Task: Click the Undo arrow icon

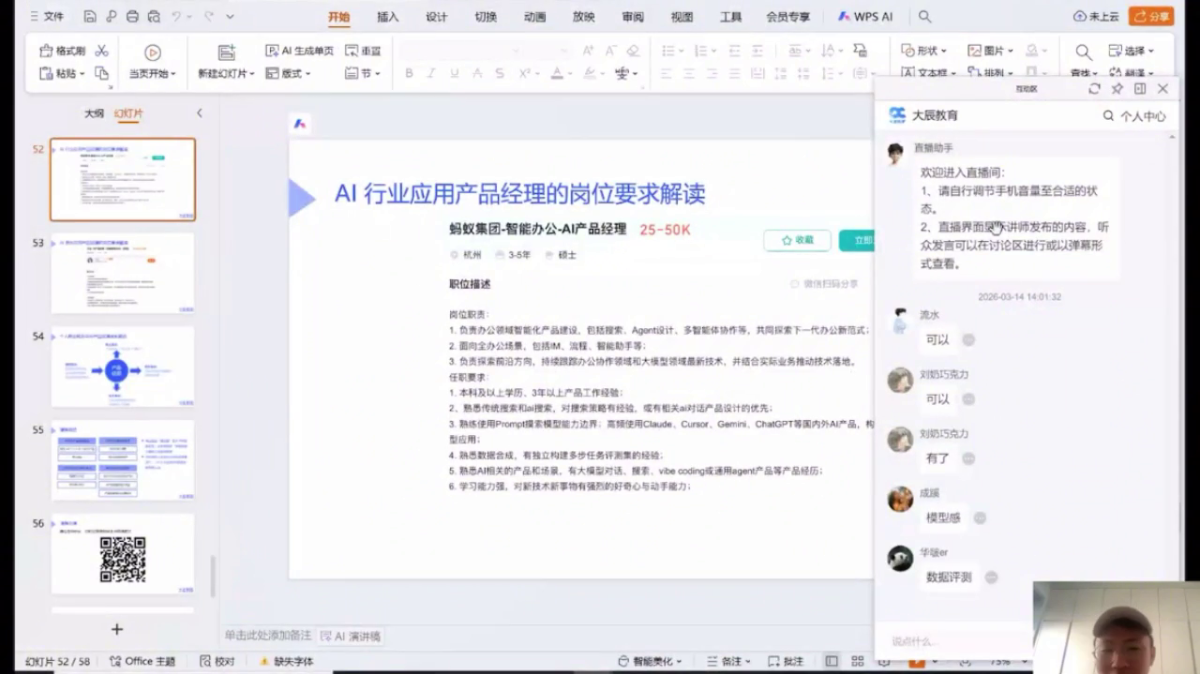Action: click(x=177, y=17)
